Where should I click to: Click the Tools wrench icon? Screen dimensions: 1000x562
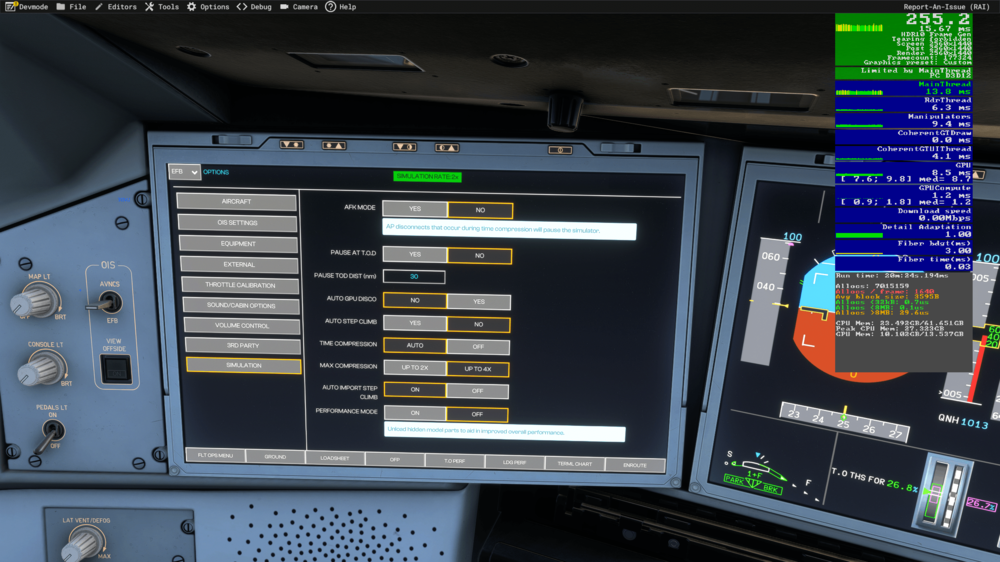(x=150, y=7)
